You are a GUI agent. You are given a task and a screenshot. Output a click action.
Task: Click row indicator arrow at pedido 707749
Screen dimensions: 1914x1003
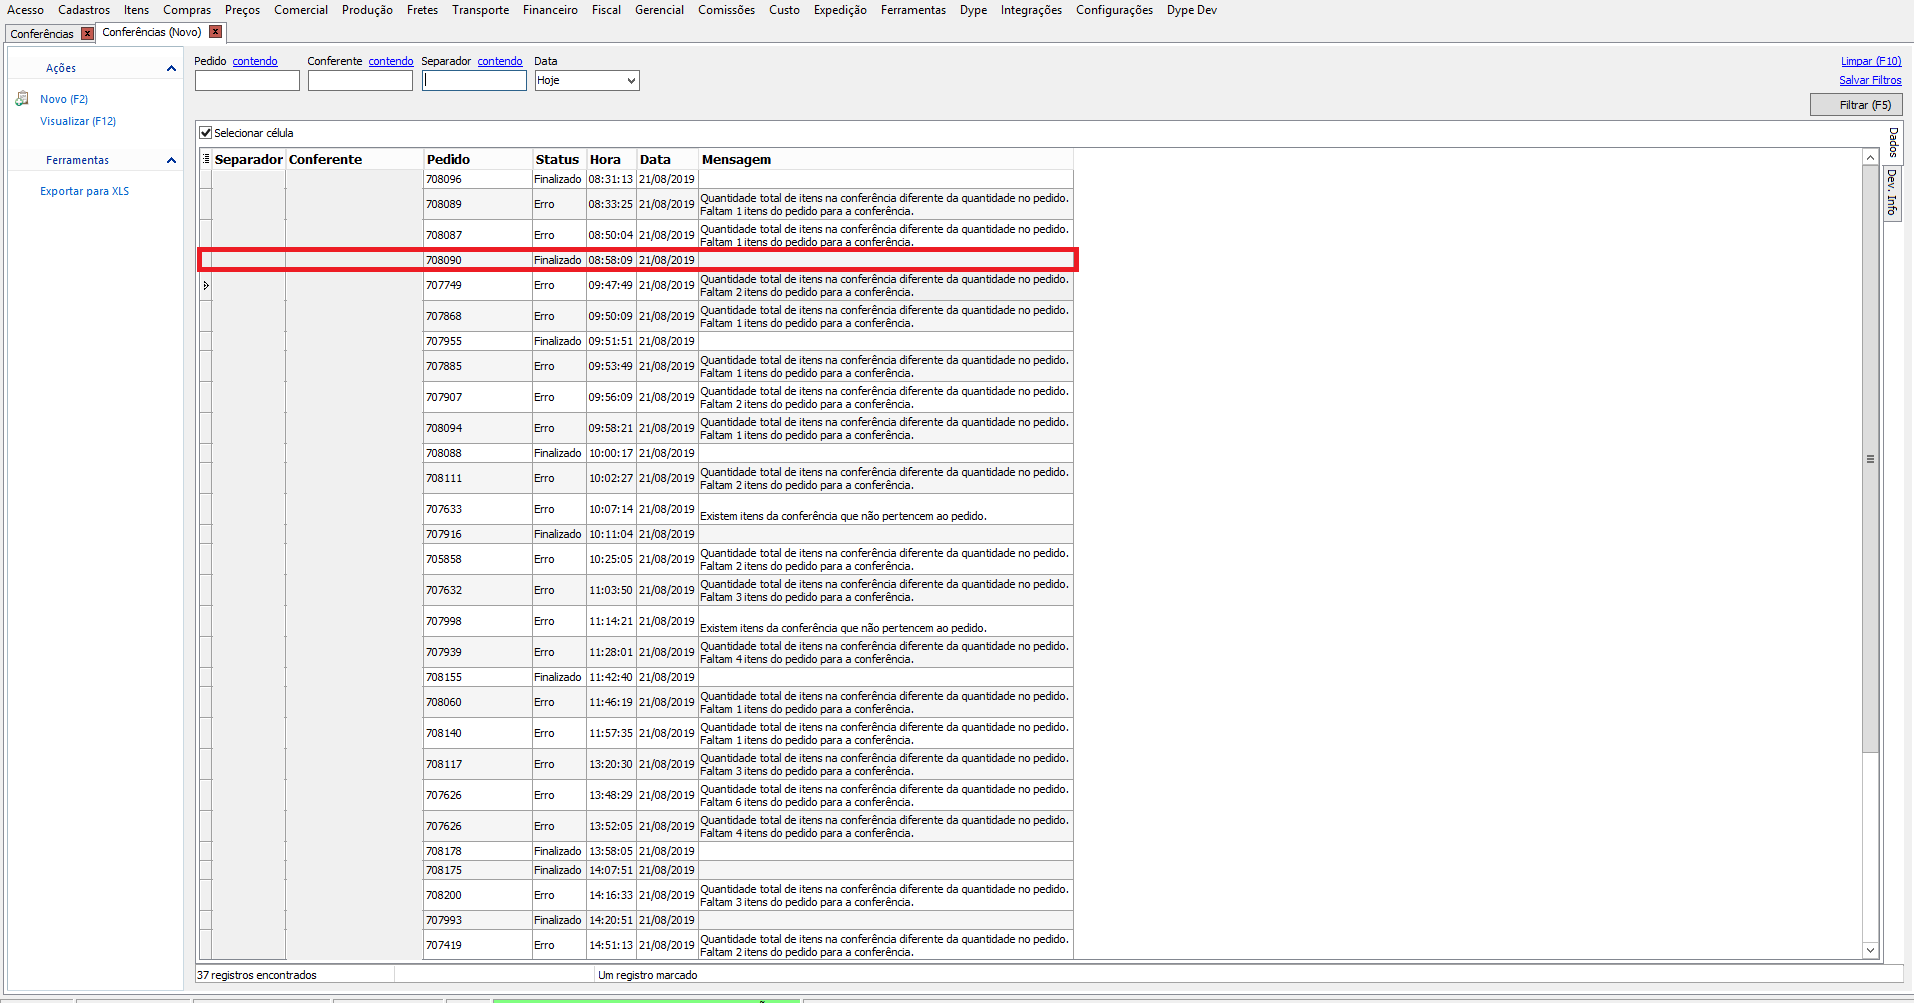[x=206, y=285]
